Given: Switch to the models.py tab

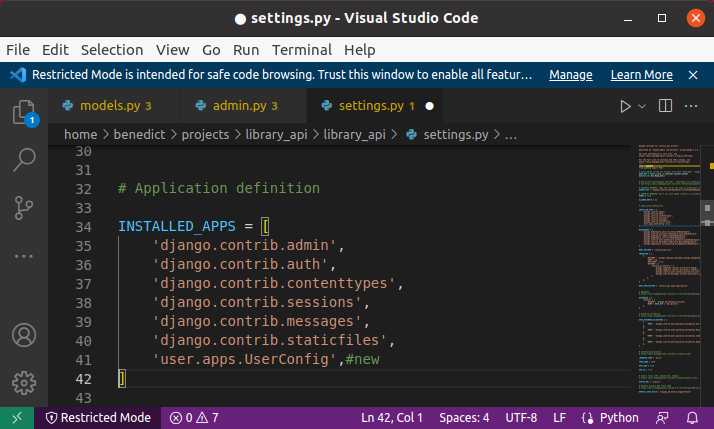Looking at the screenshot, I should click(114, 106).
